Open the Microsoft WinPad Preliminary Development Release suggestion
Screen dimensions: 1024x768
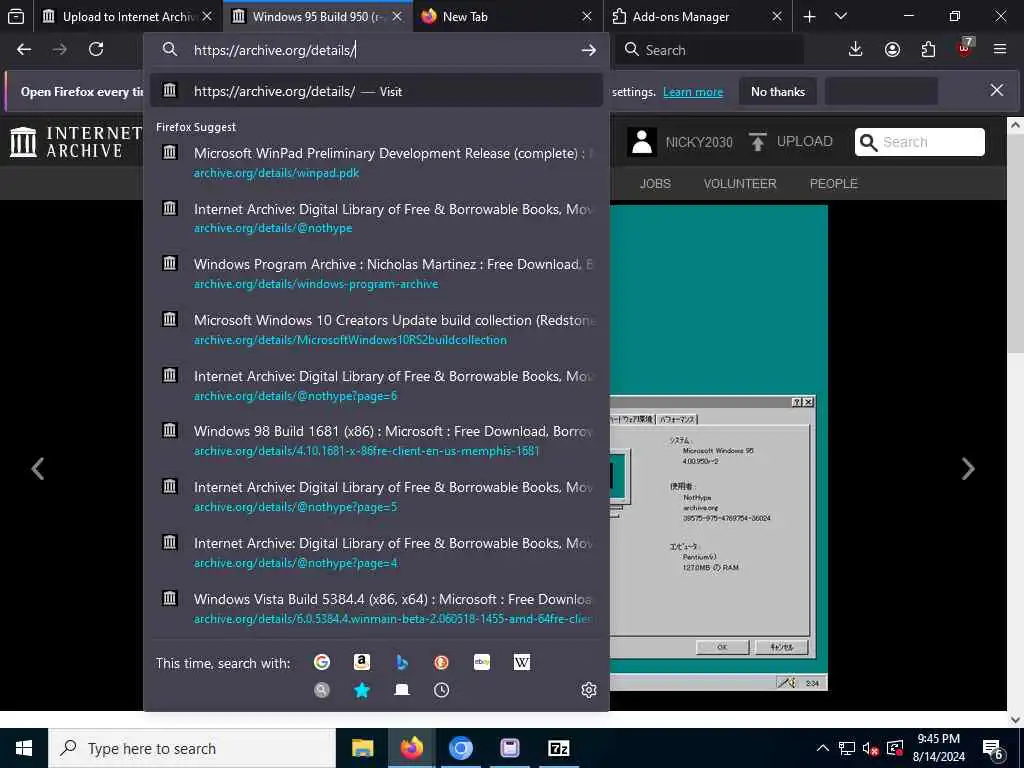pyautogui.click(x=376, y=163)
